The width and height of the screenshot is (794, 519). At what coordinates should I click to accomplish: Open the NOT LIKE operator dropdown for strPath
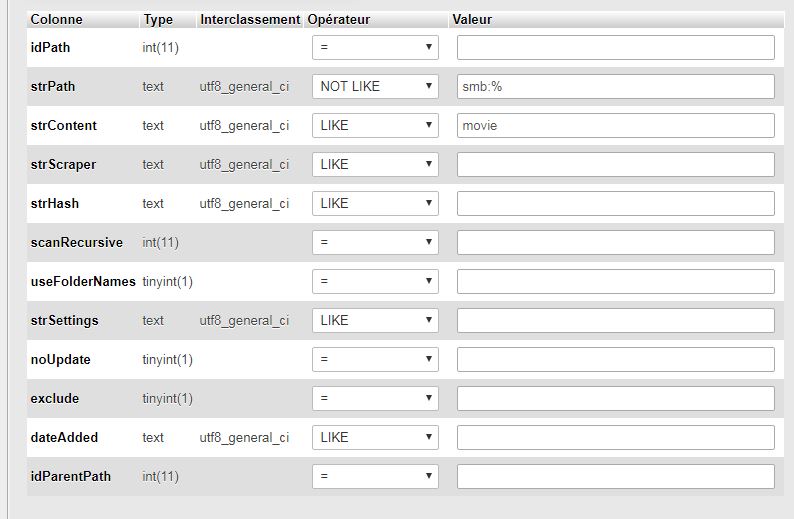[x=375, y=86]
